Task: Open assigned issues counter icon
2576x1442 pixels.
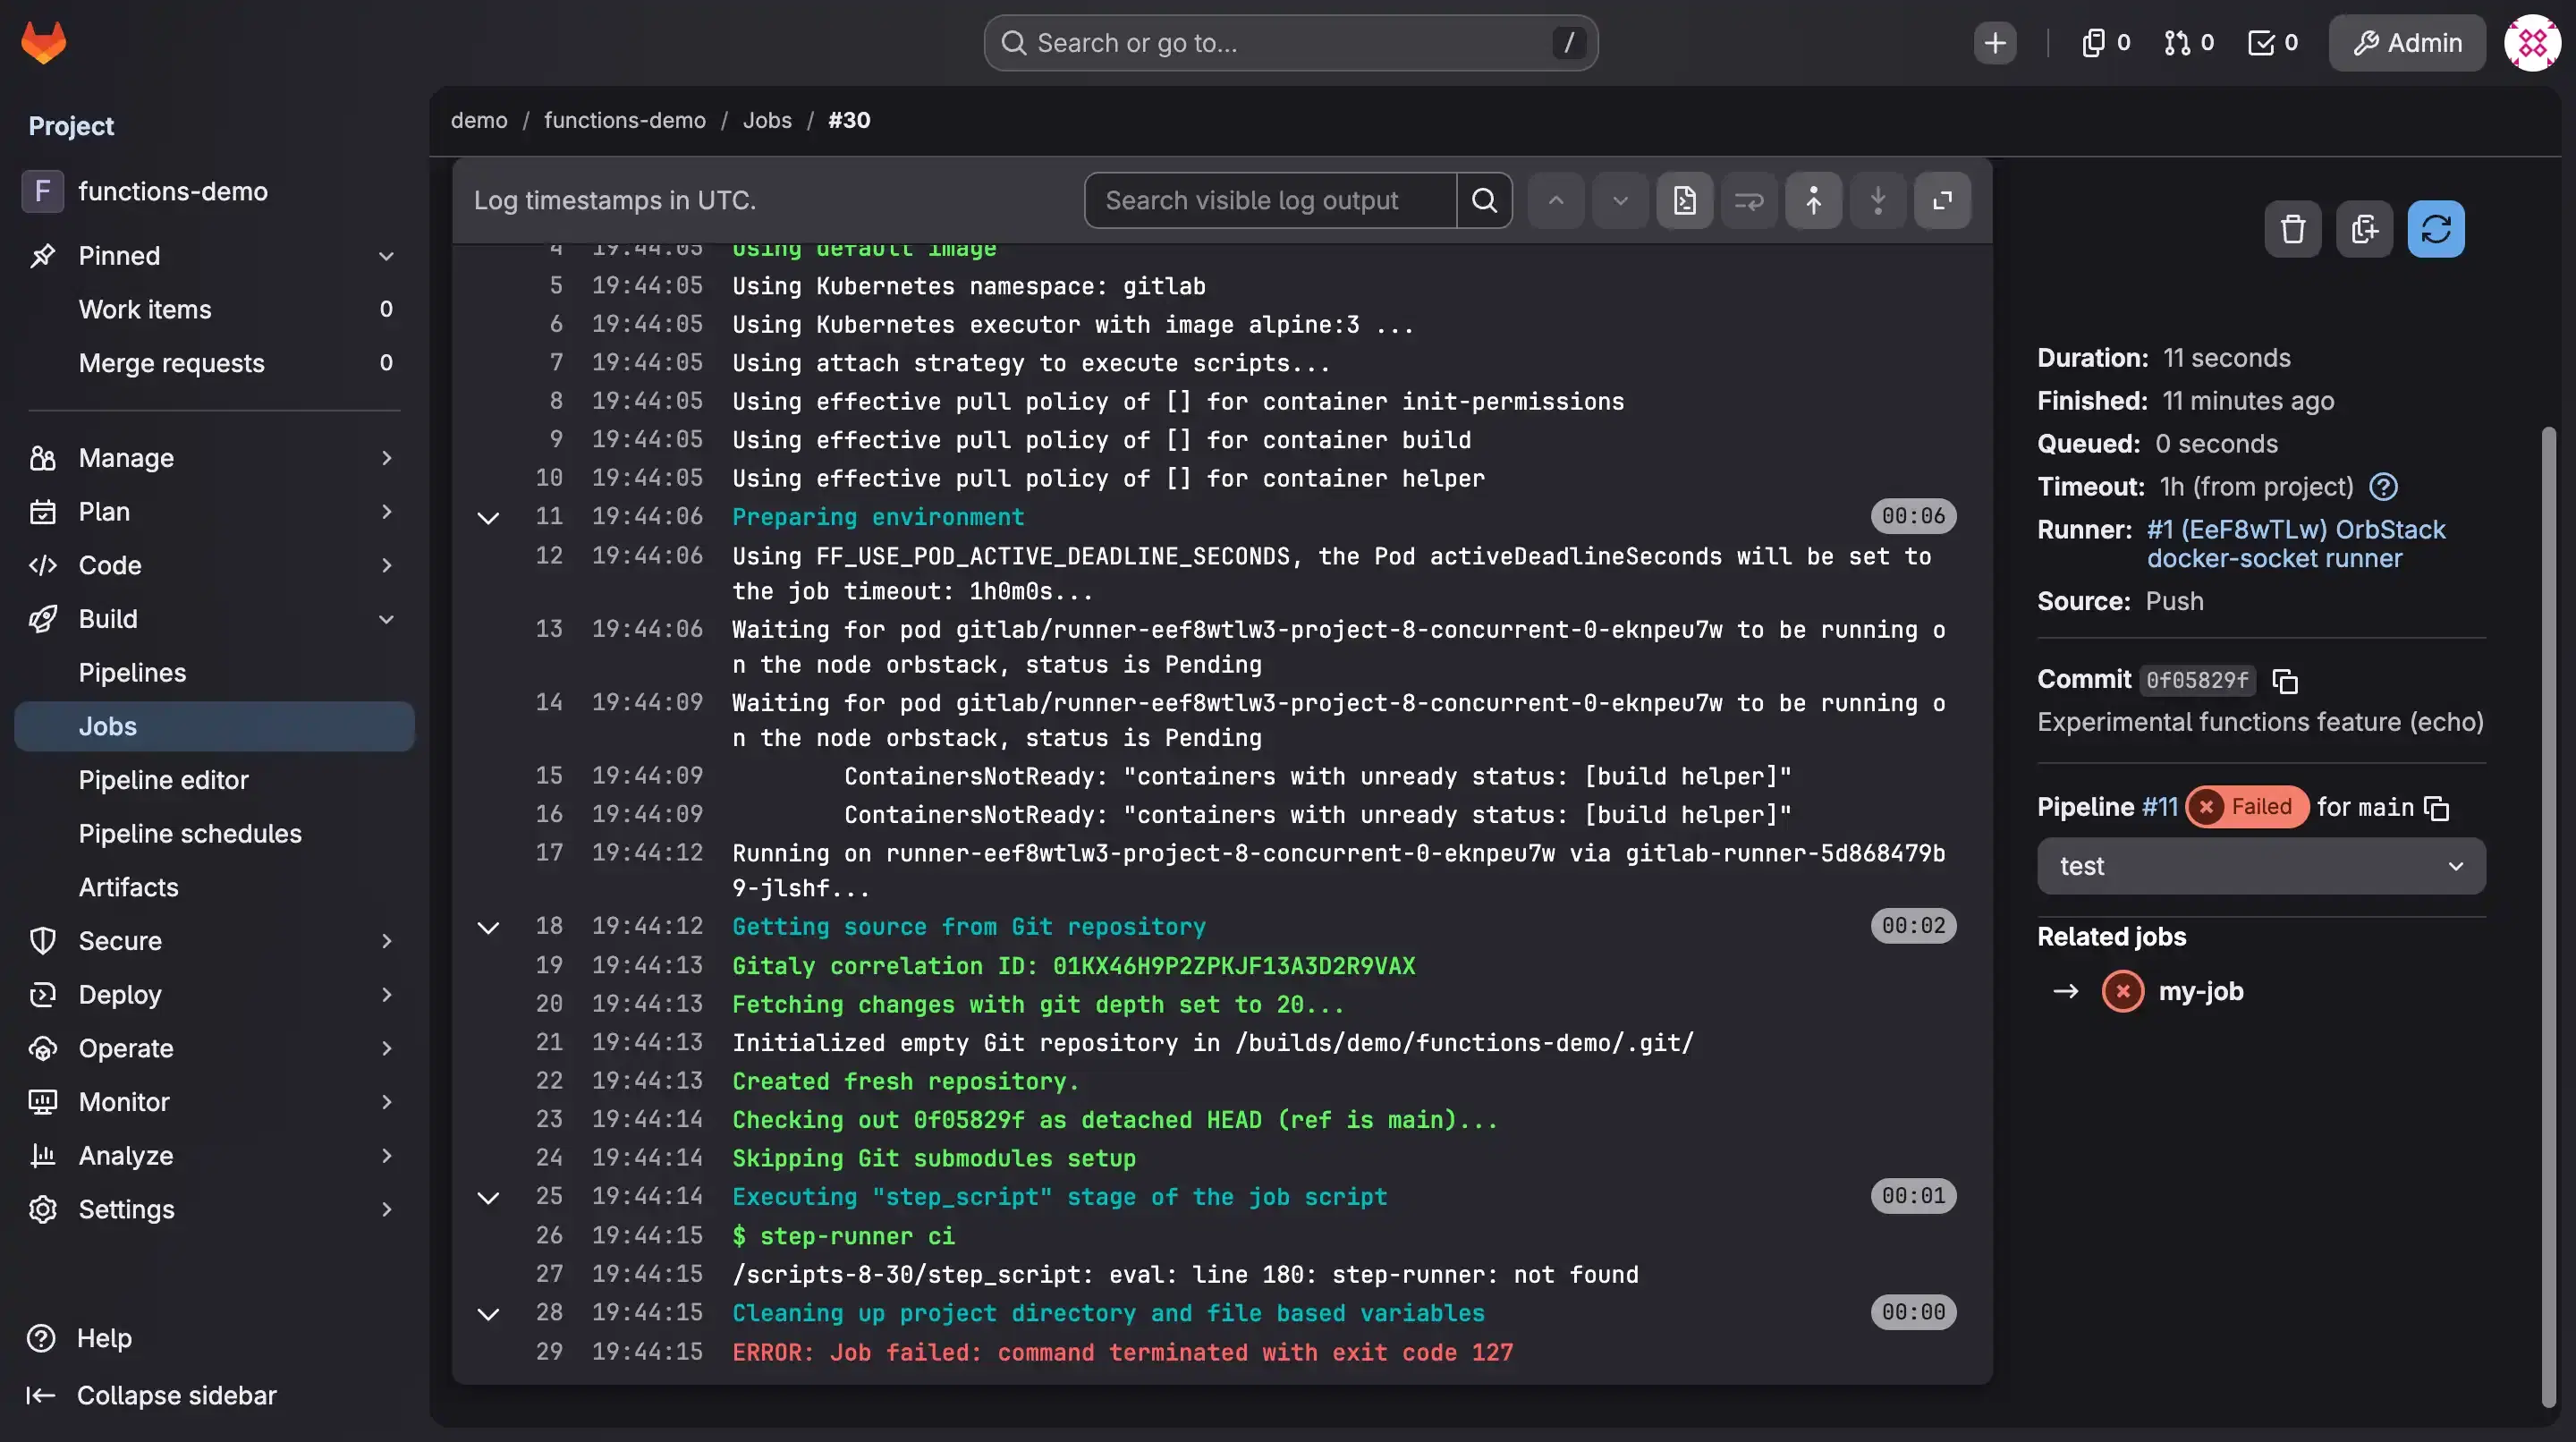Action: [x=2105, y=43]
